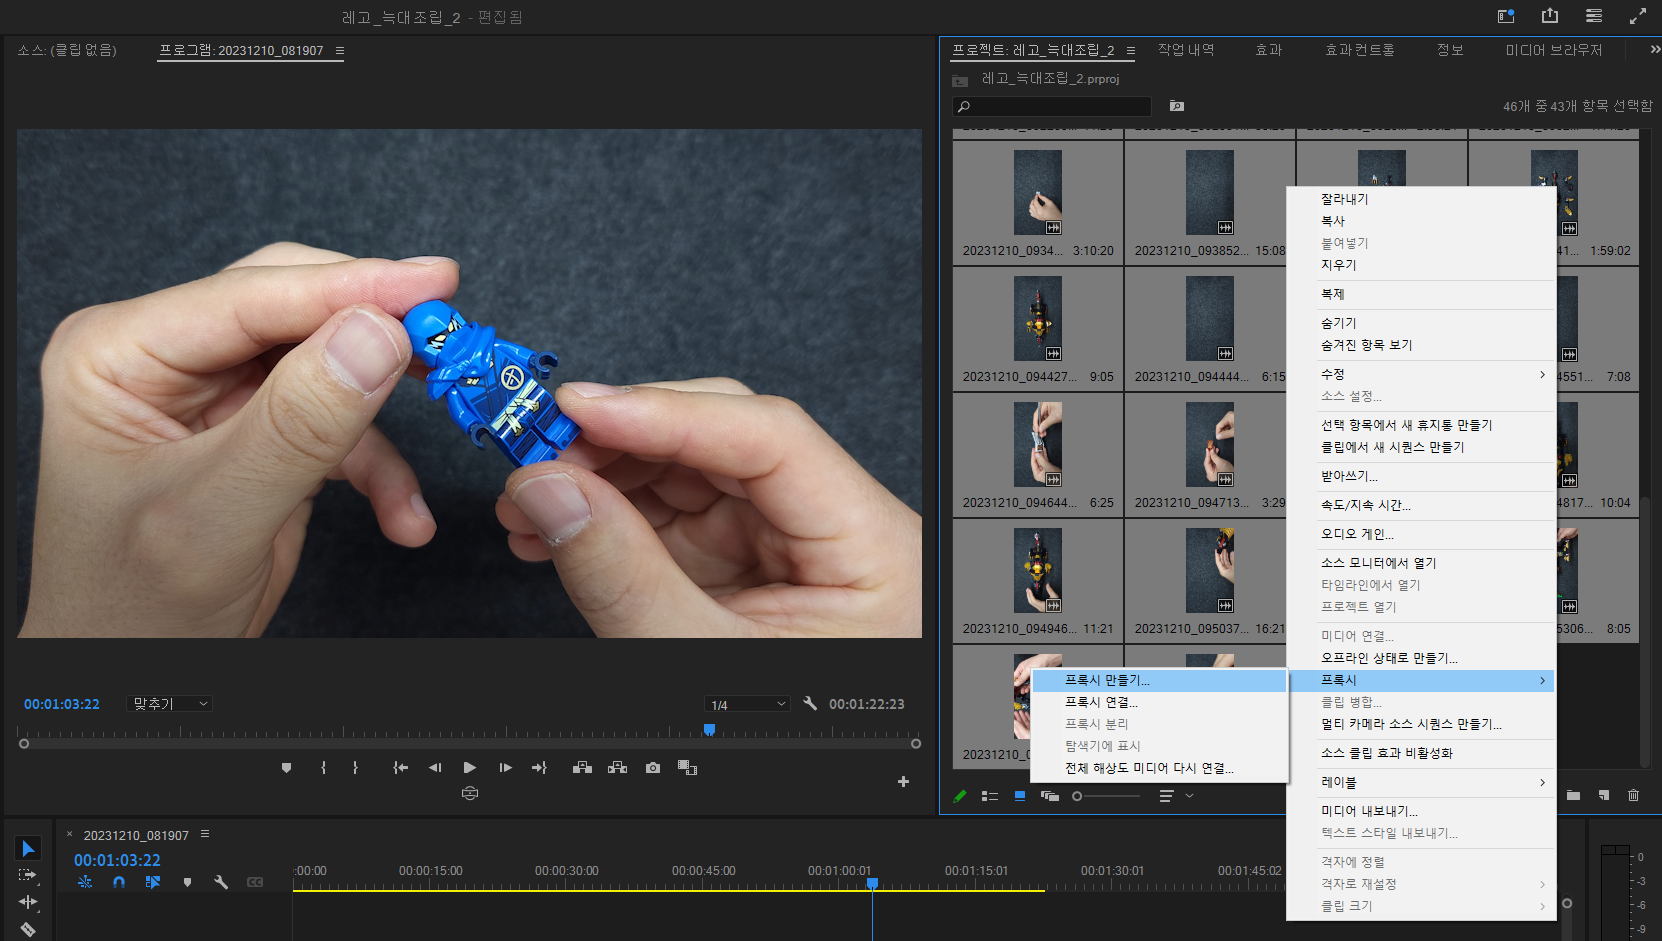The width and height of the screenshot is (1662, 941).
Task: Toggle insert sequences as nests in timeline
Action: pyautogui.click(x=85, y=882)
